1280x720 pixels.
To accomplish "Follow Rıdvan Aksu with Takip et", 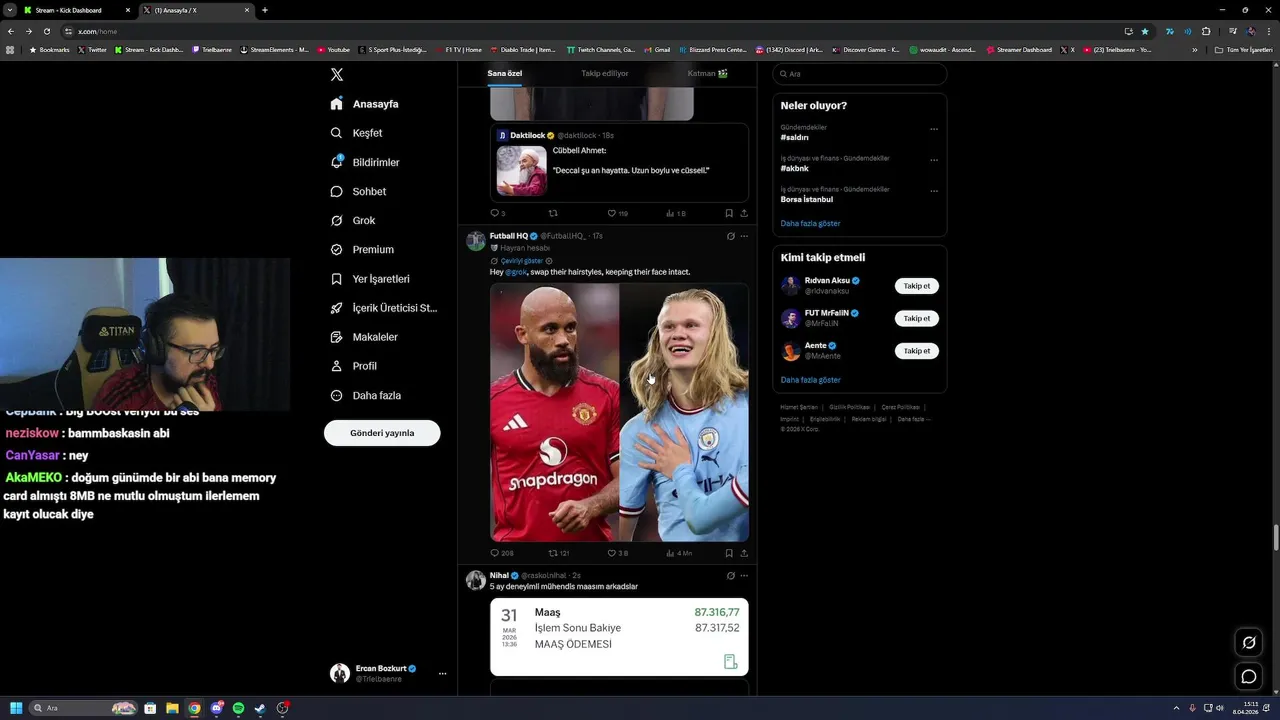I will tap(917, 286).
